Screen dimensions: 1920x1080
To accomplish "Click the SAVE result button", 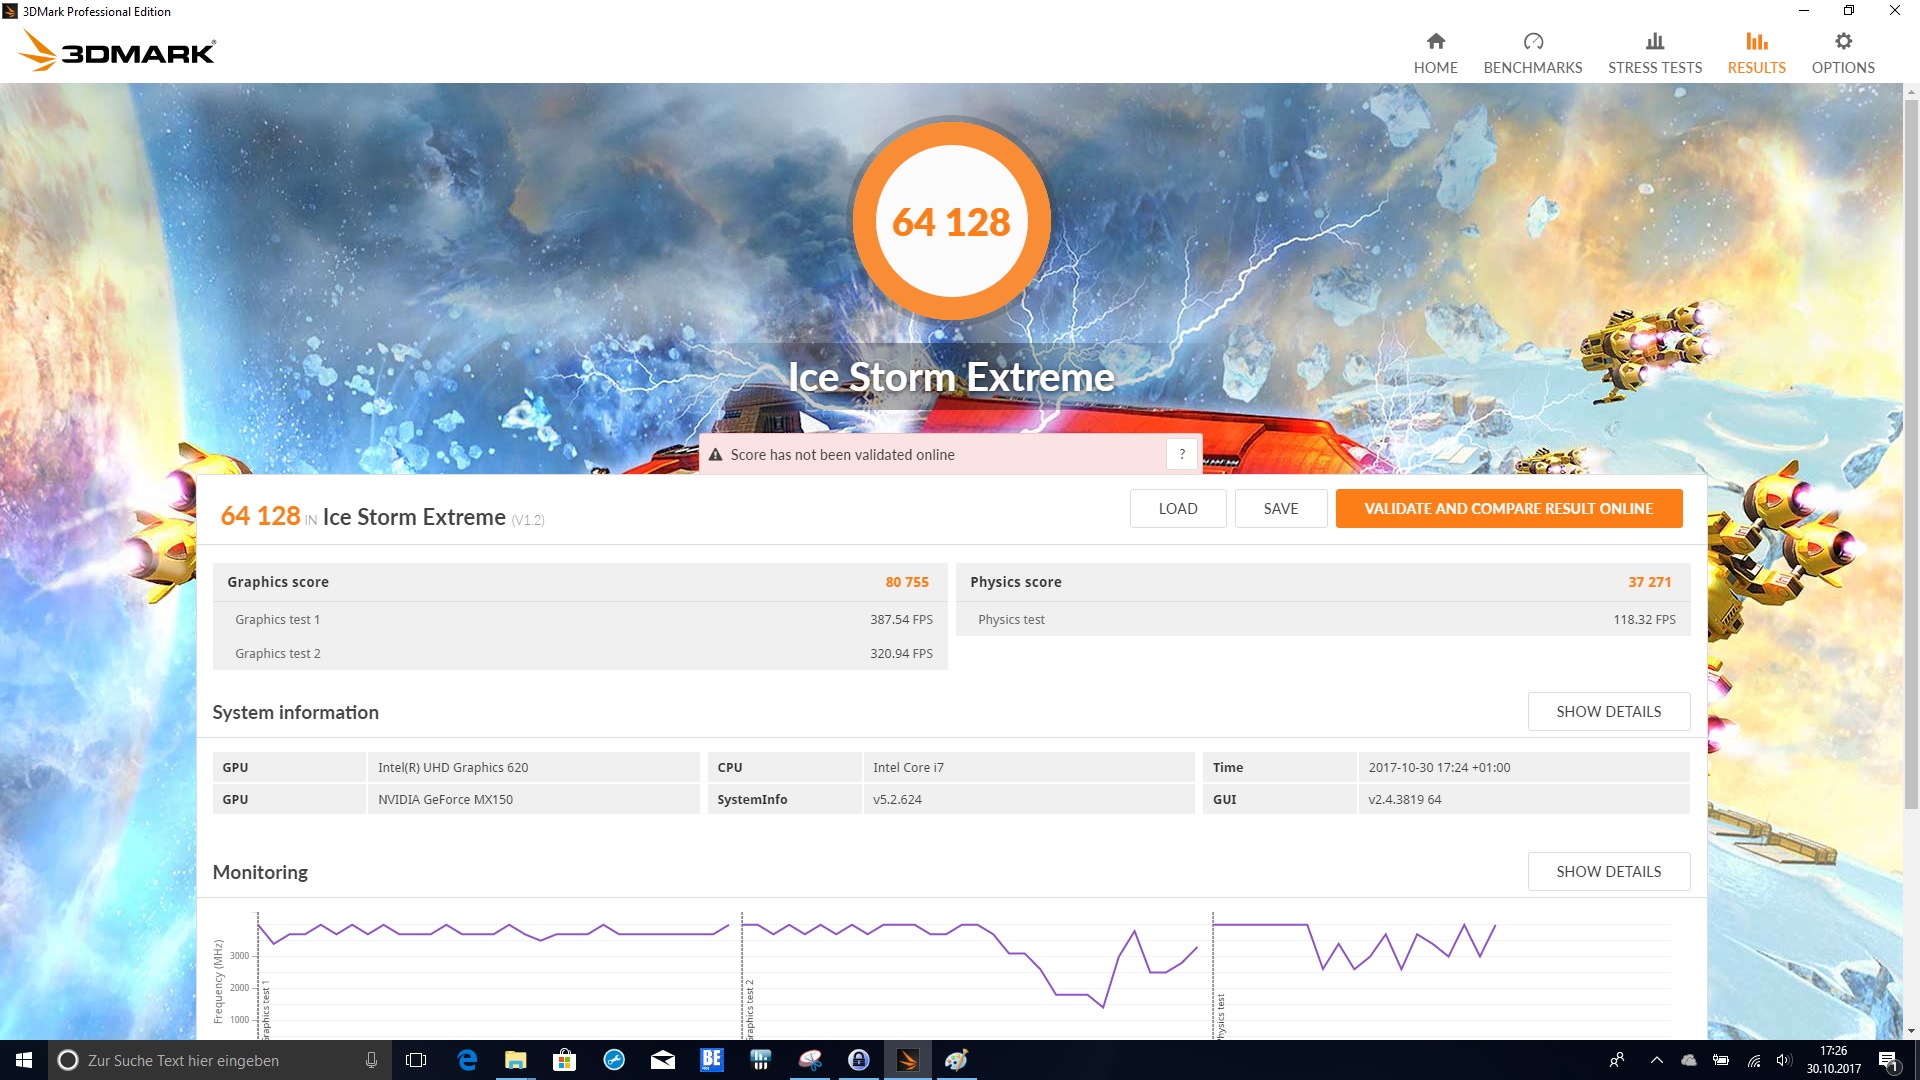I will [x=1280, y=508].
